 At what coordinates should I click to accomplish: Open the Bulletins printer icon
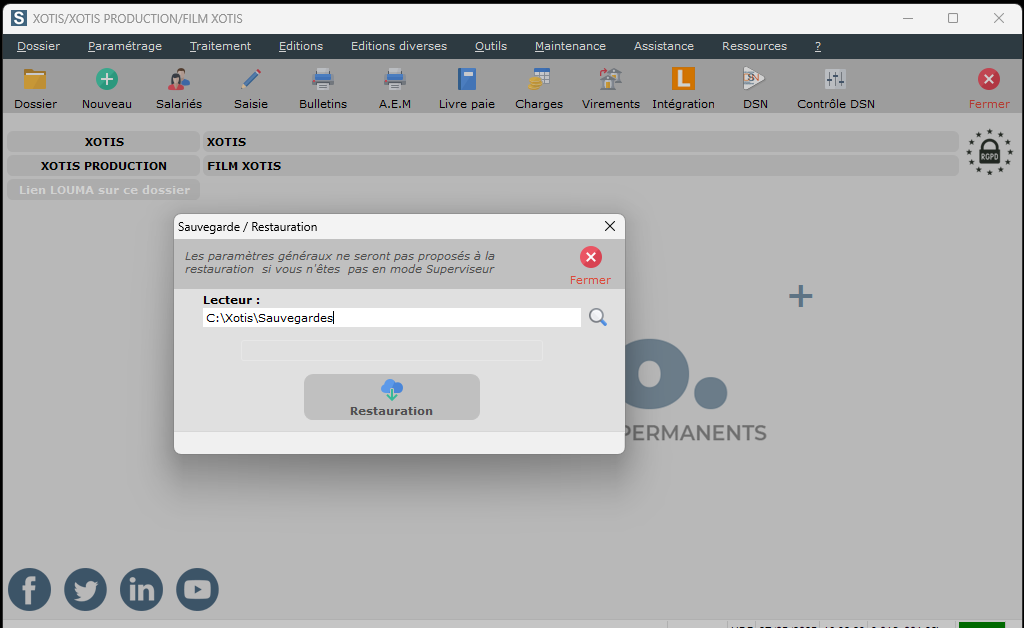coord(323,89)
